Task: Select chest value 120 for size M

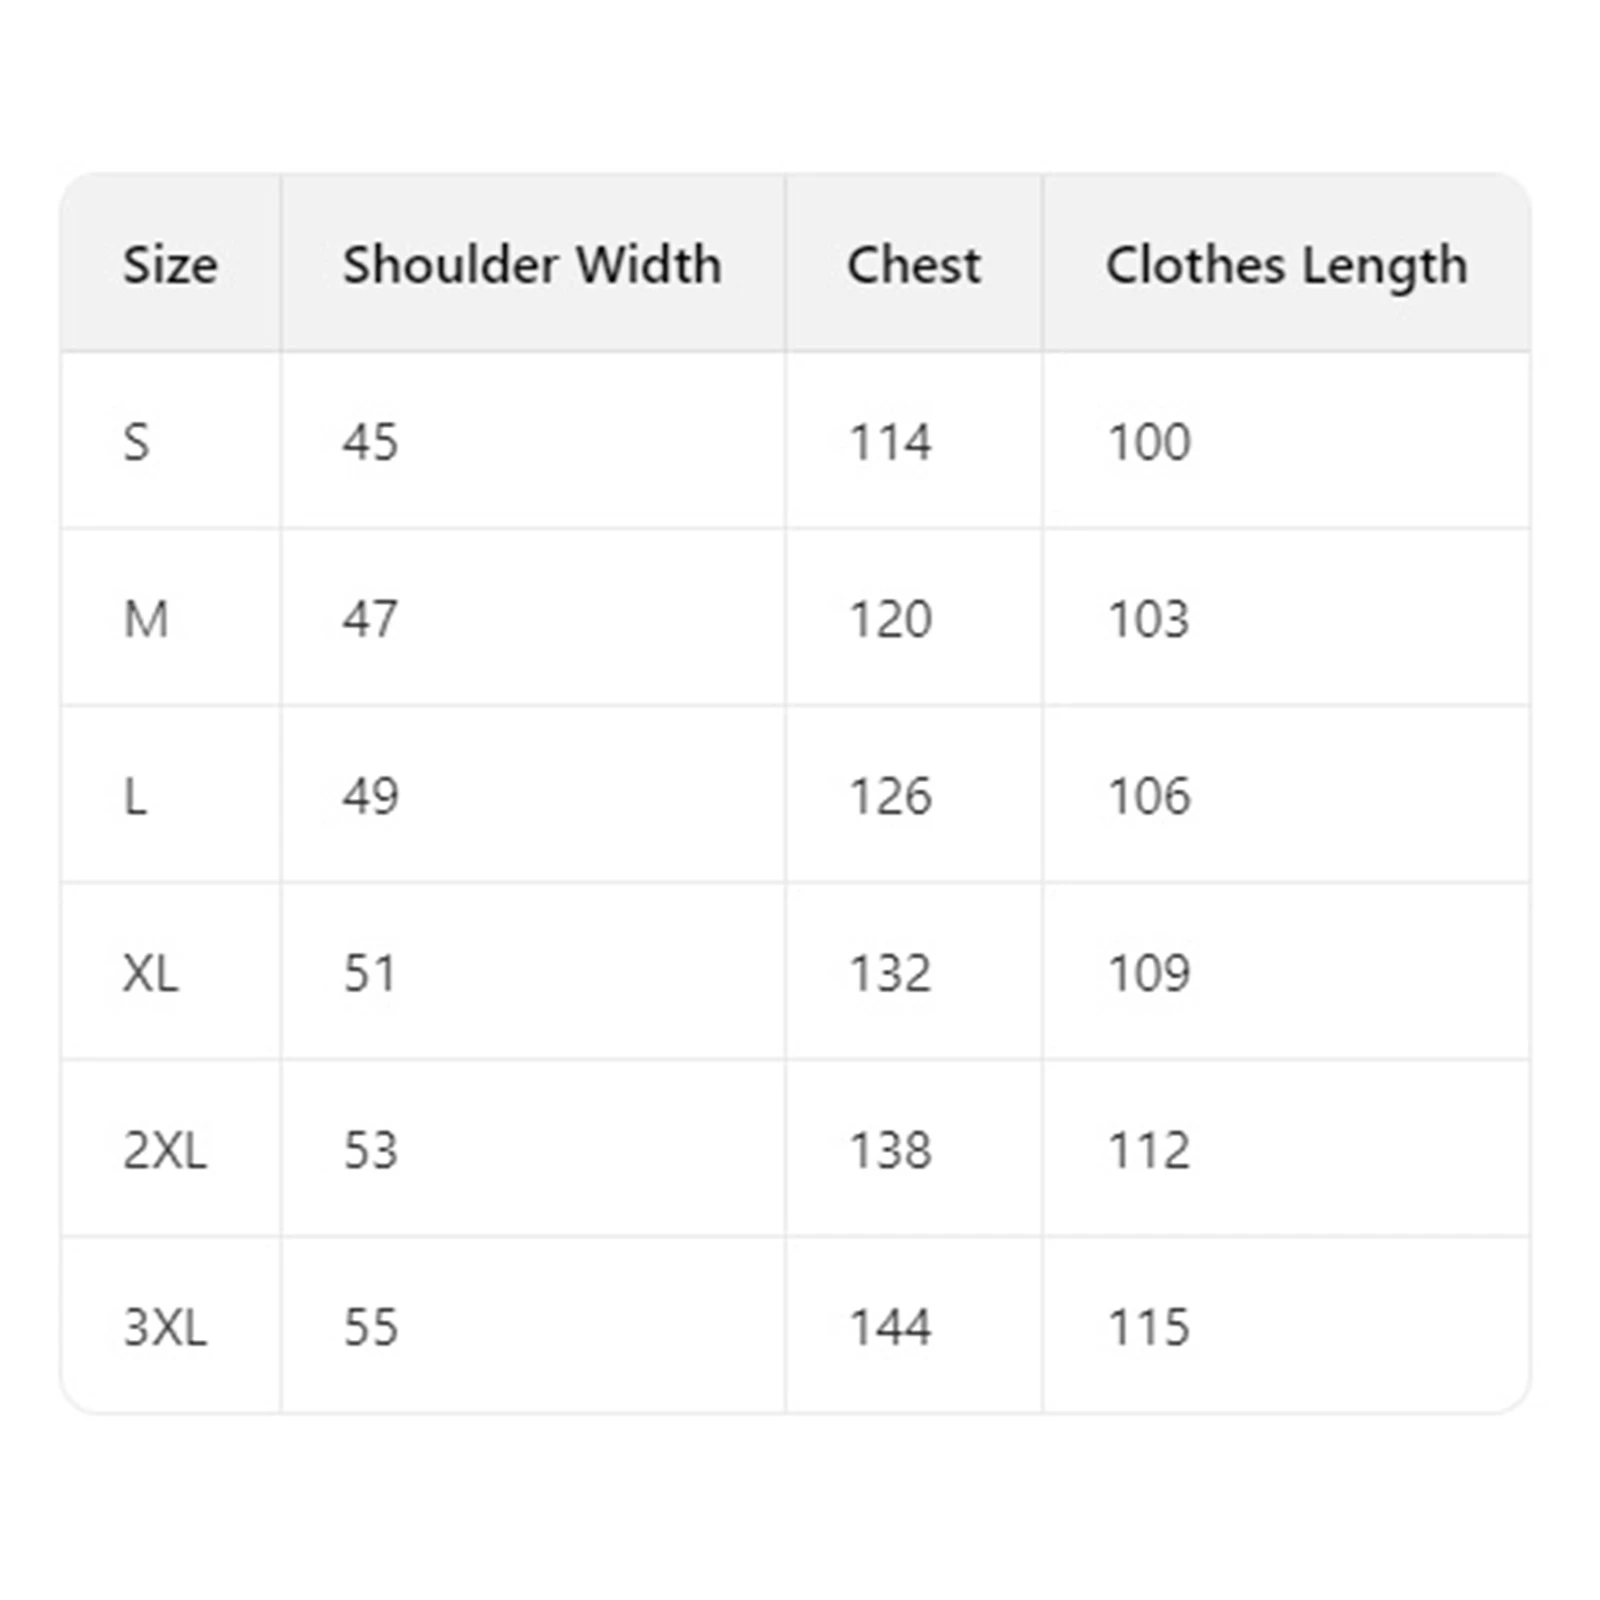Action: pos(890,619)
